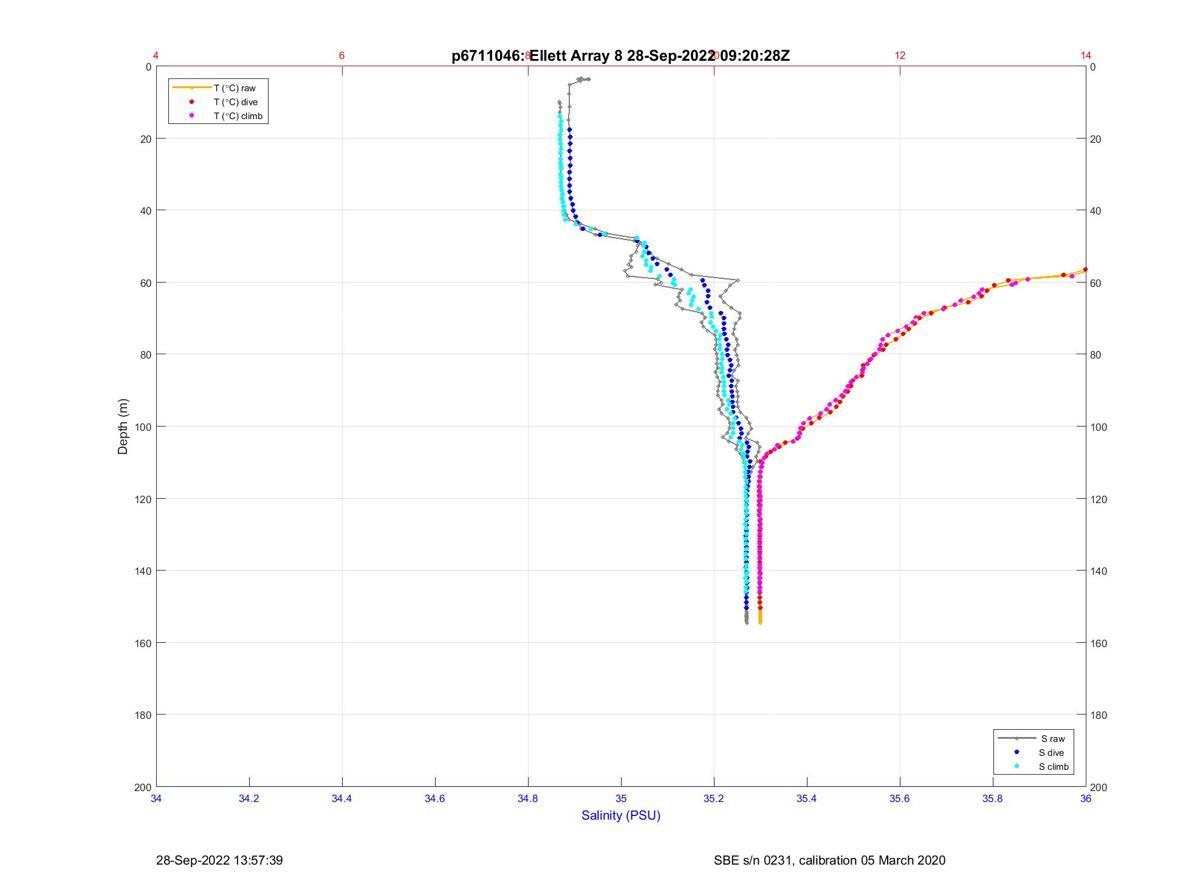1200x885 pixels.
Task: Click red temperature tick label '6'
Action: 342,55
